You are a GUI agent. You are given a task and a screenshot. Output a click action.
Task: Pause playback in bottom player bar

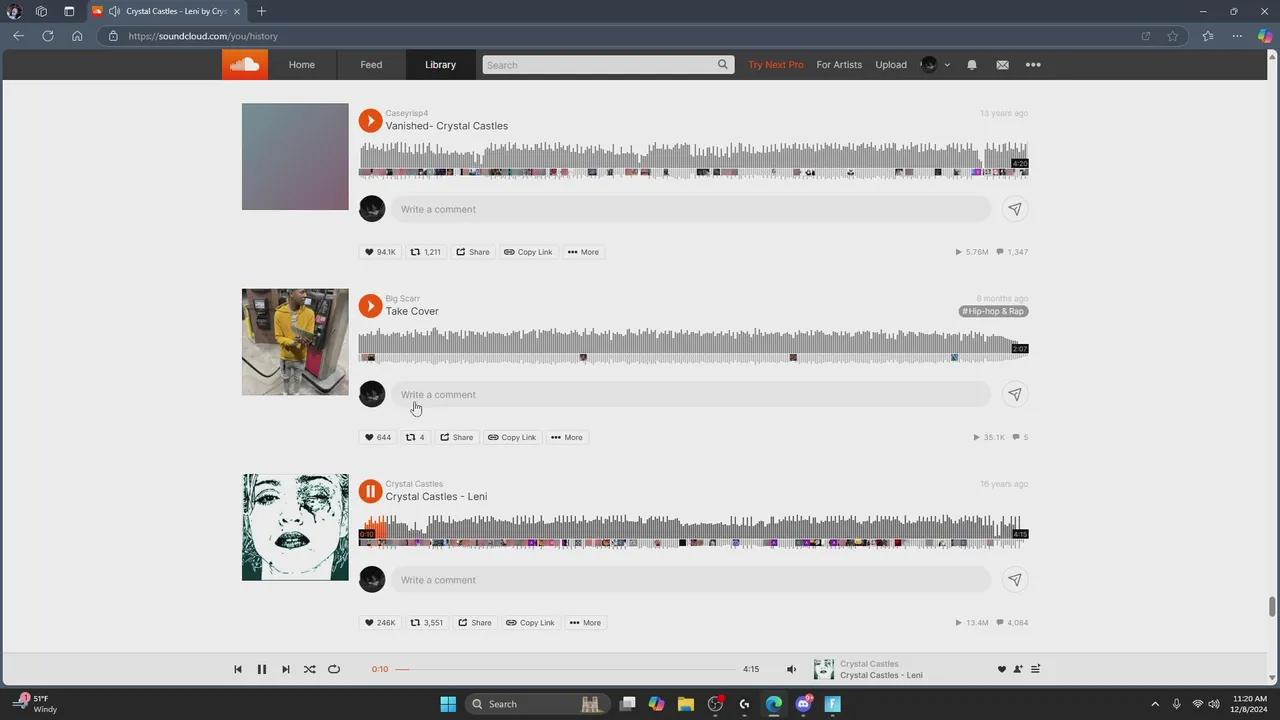point(262,669)
